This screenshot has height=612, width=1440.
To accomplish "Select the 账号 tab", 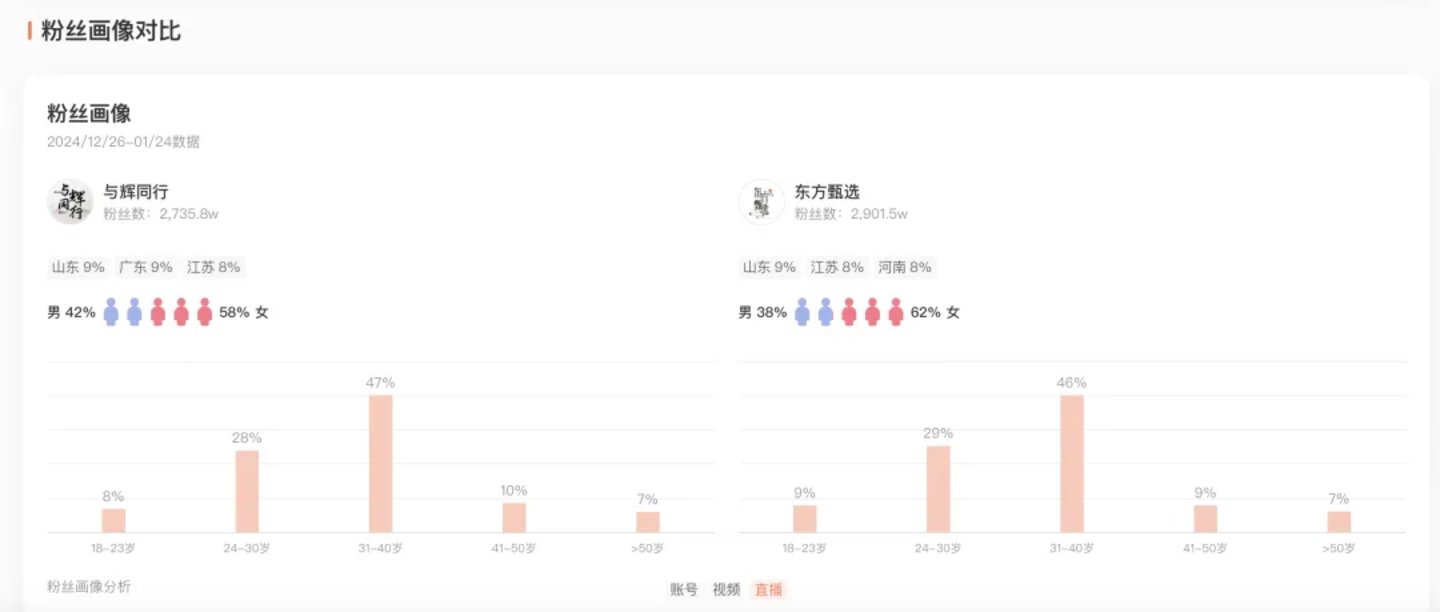I will click(x=684, y=589).
